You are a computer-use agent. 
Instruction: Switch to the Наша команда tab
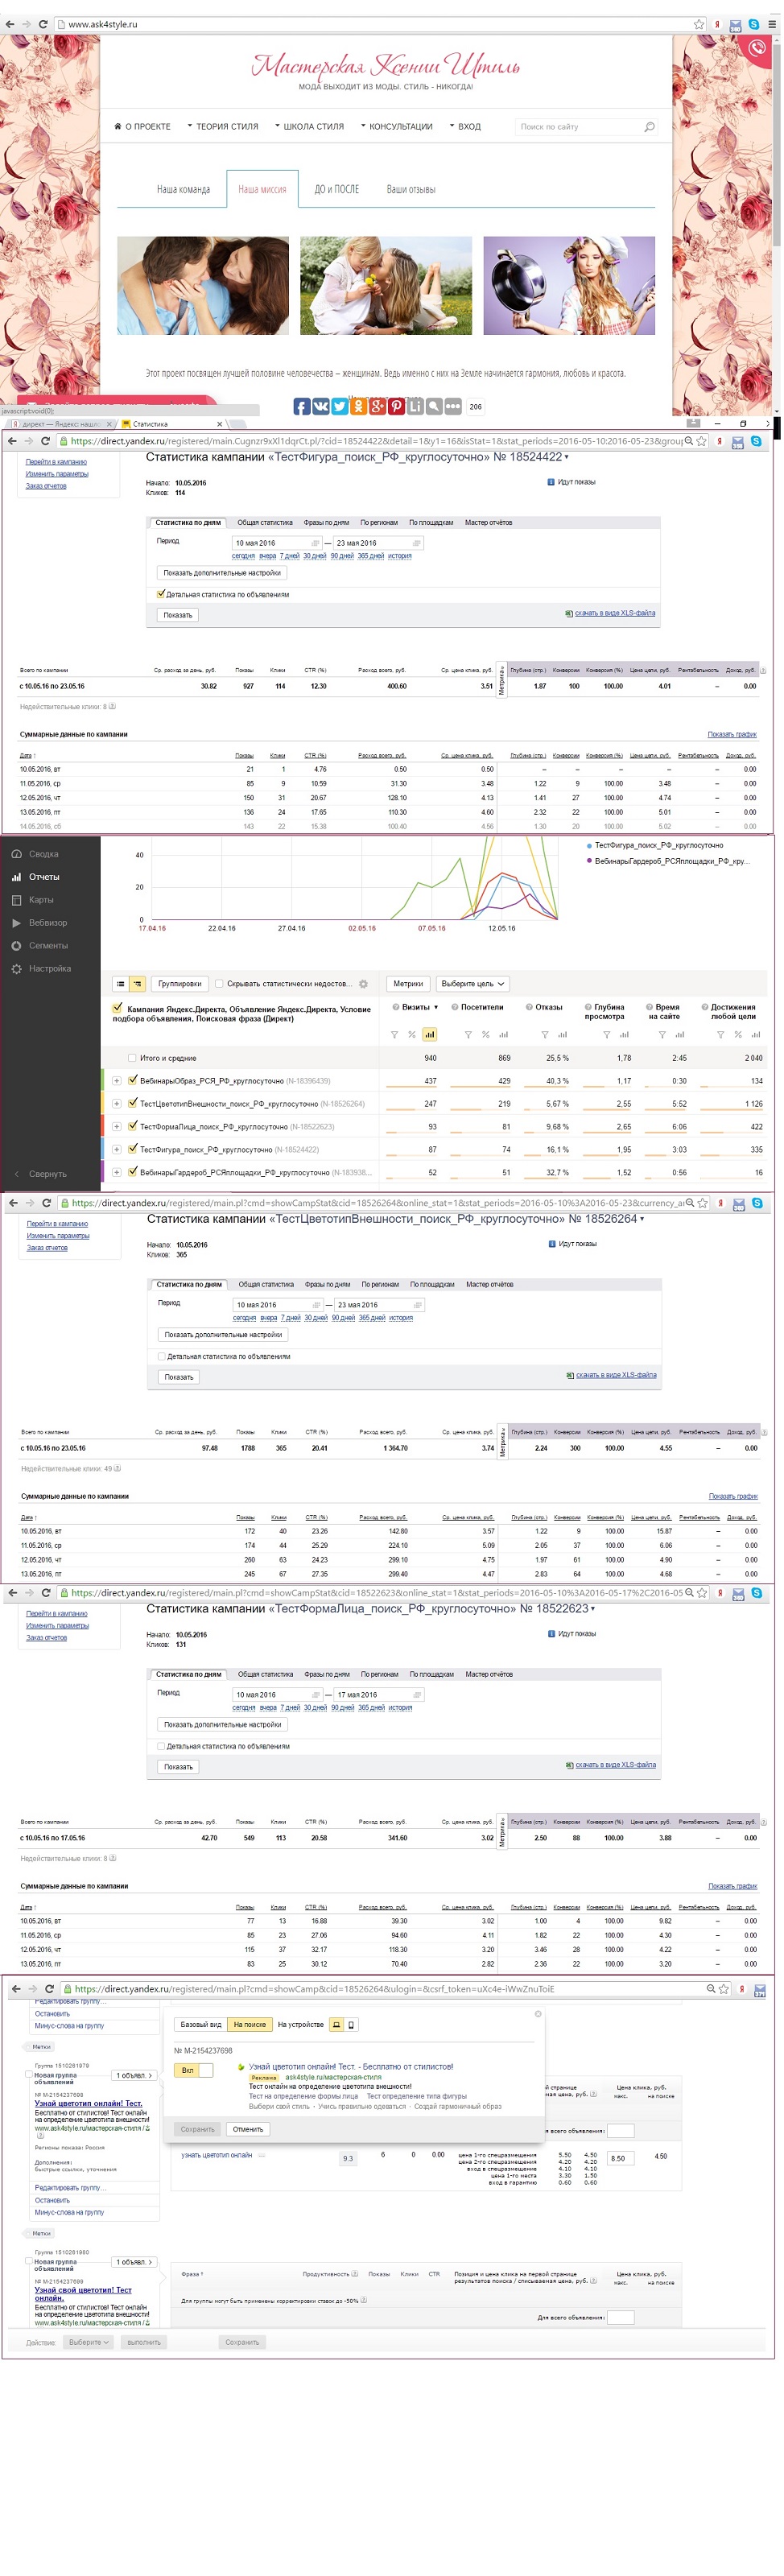pos(184,190)
